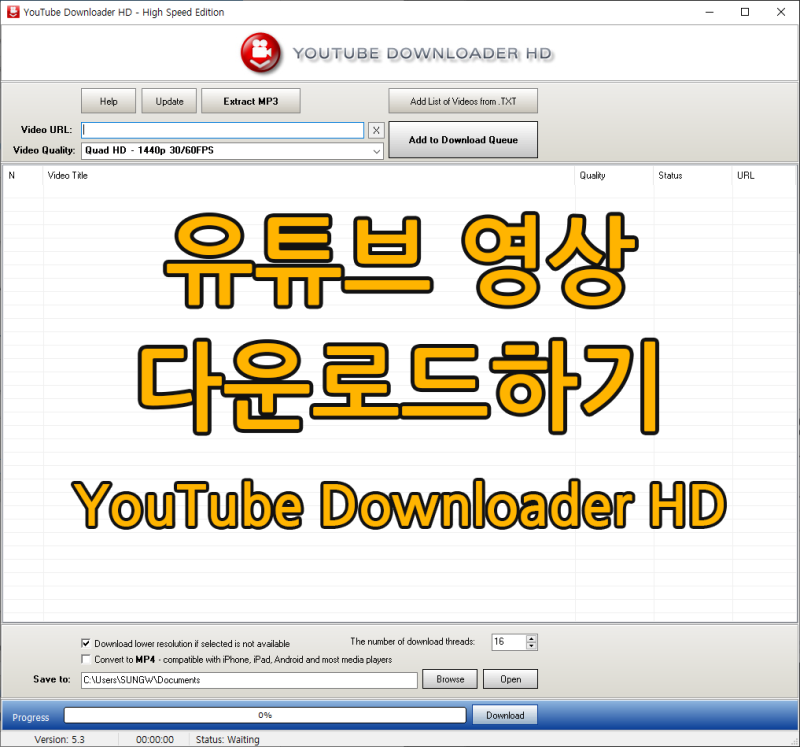The height and width of the screenshot is (747, 800).
Task: Click the Status column header
Action: [x=693, y=176]
